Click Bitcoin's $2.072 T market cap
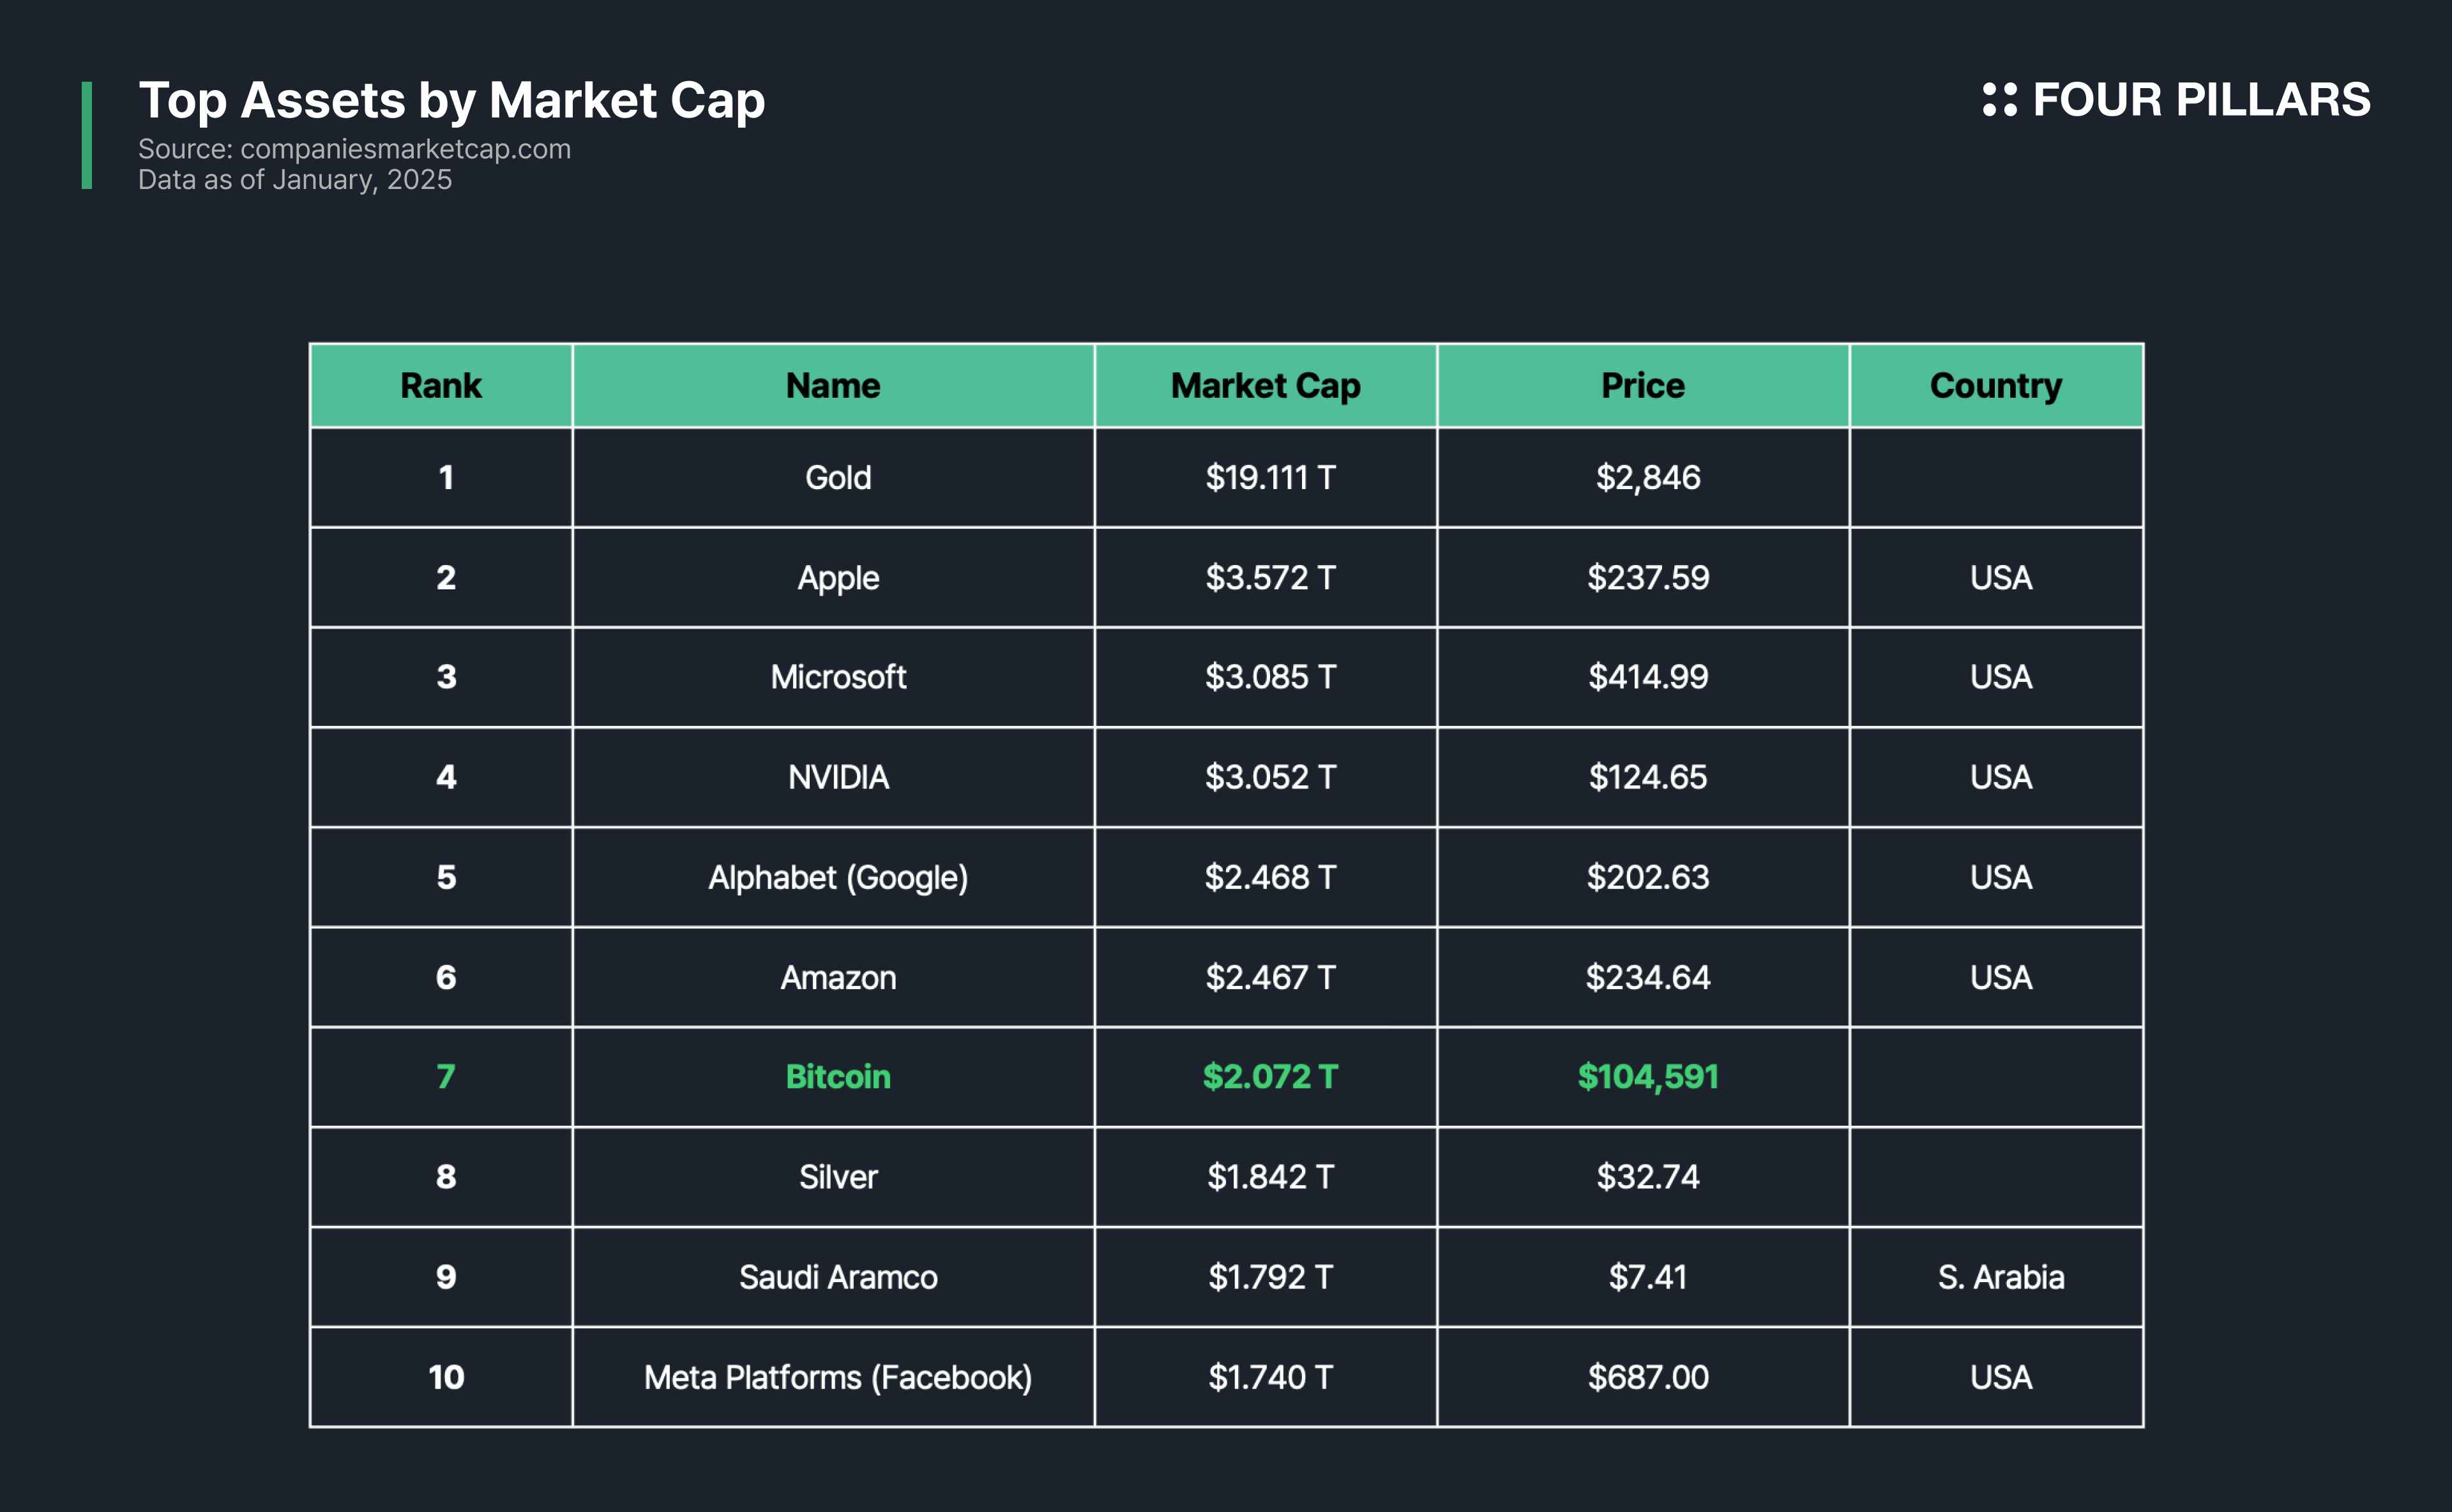Image resolution: width=2452 pixels, height=1512 pixels. point(1269,1077)
